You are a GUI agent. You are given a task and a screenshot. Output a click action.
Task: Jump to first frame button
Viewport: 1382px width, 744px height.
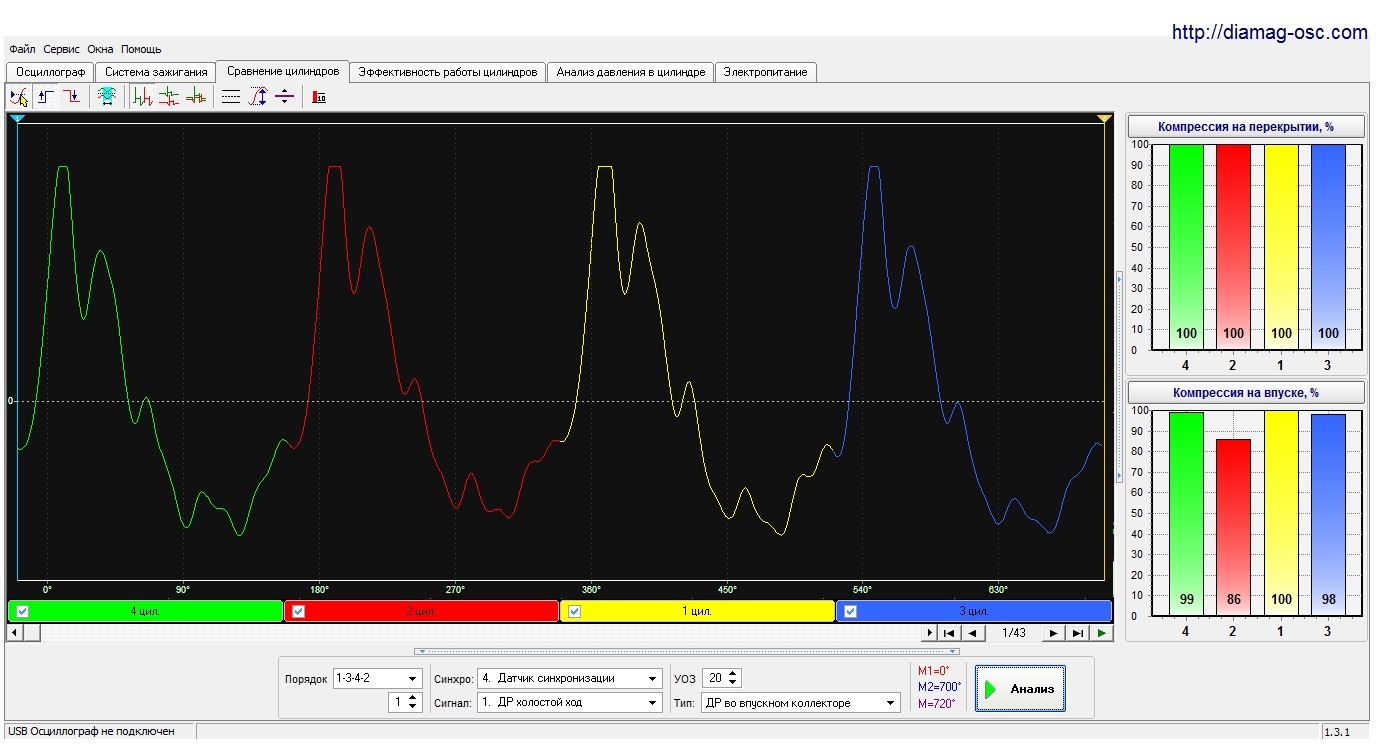click(950, 633)
